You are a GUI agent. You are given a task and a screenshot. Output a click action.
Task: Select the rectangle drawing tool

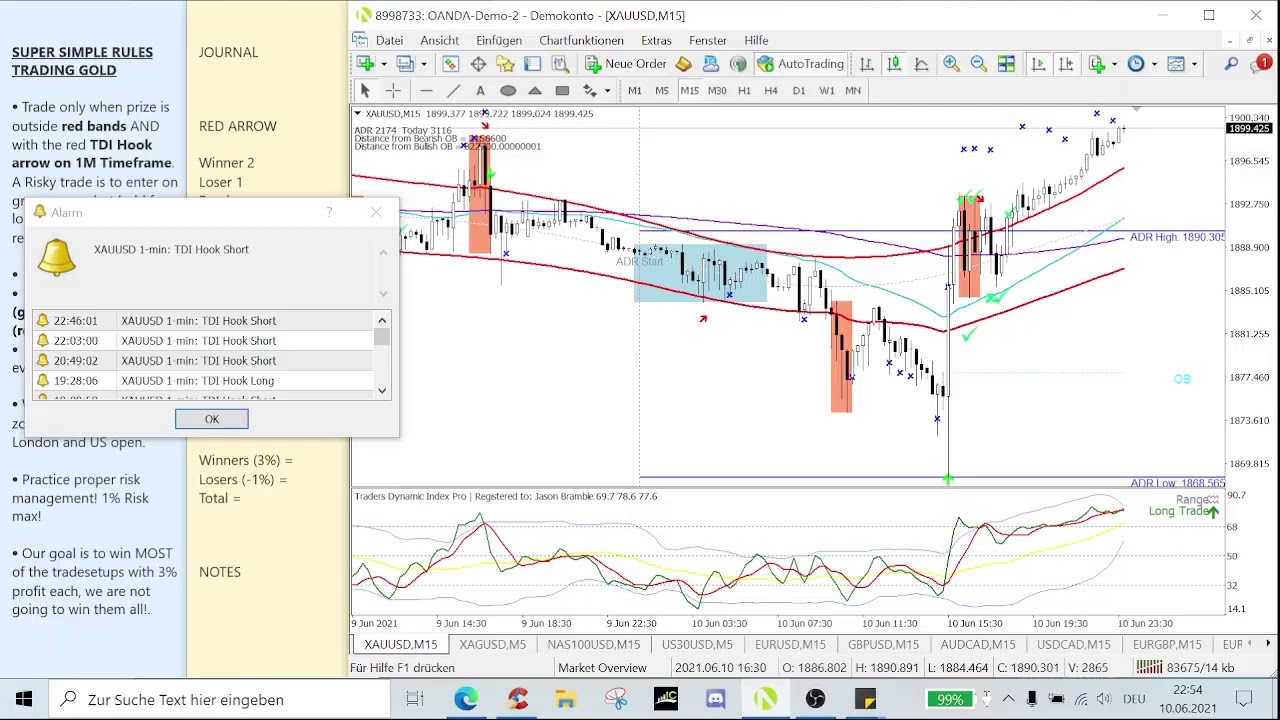(x=562, y=91)
